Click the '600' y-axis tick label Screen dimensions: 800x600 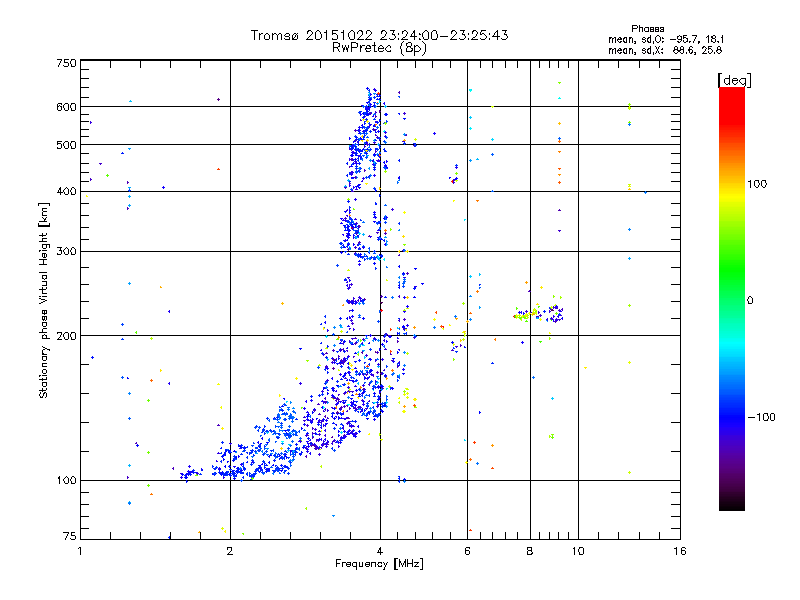66,107
